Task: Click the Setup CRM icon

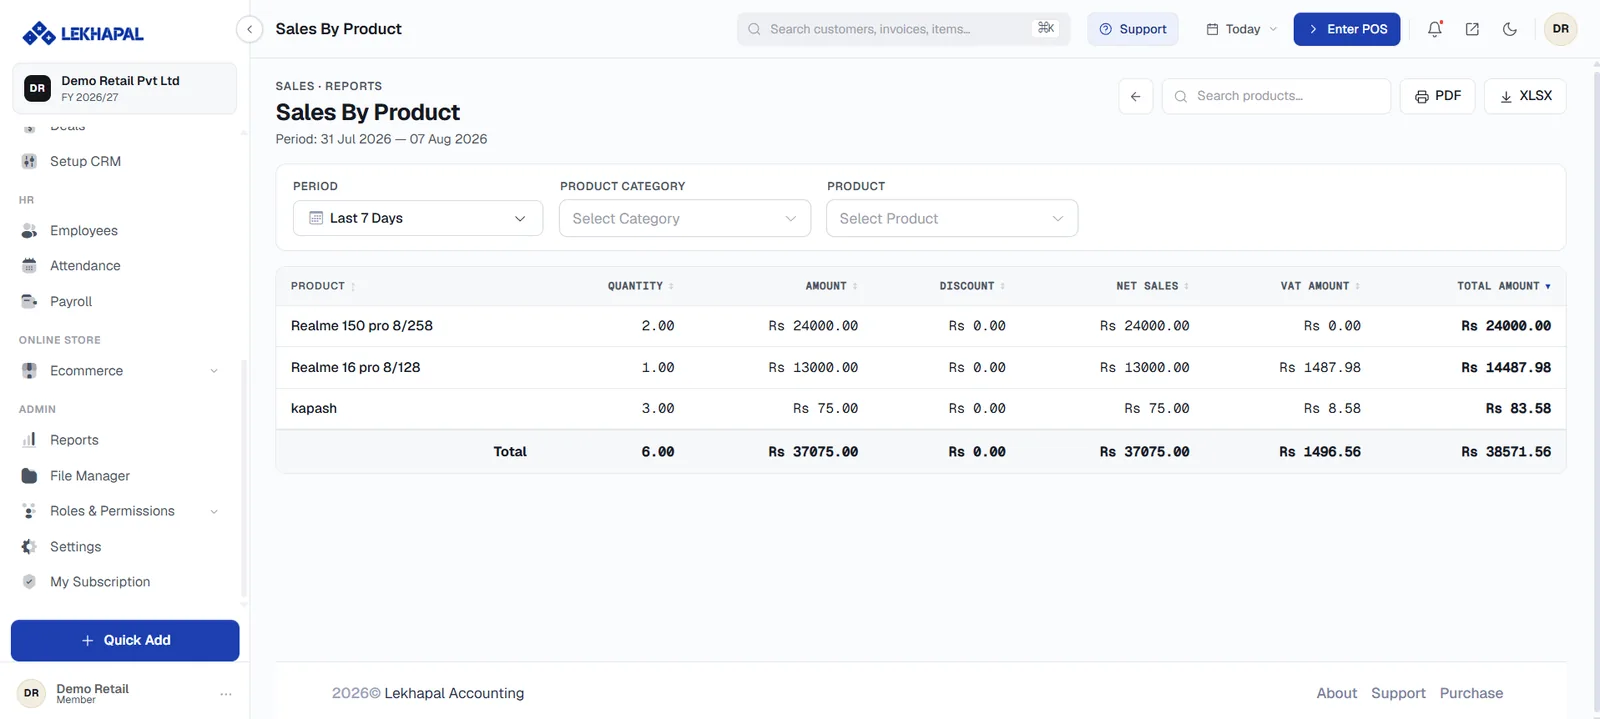Action: [29, 161]
